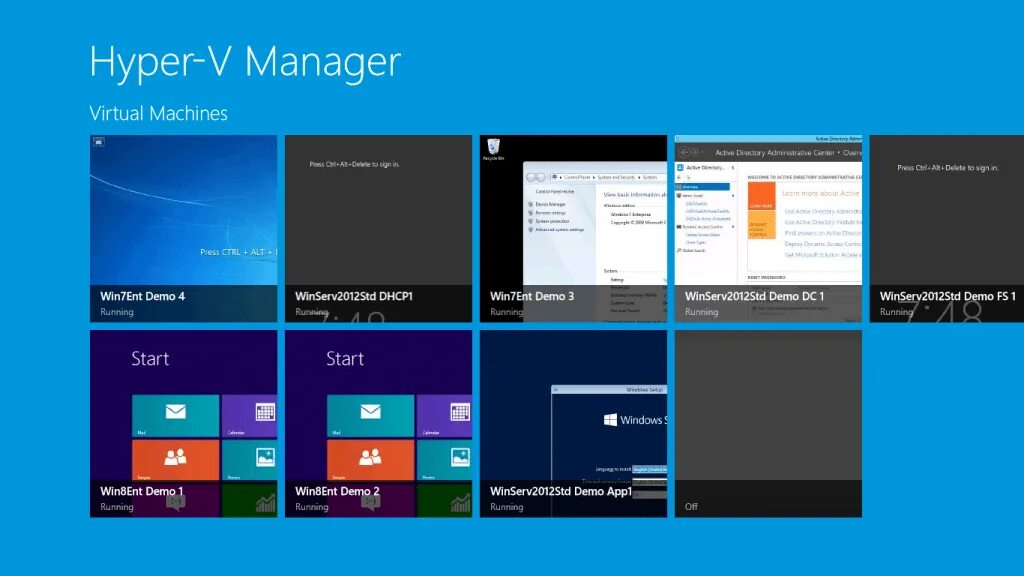Click the Hyper-V Manager title
This screenshot has height=576, width=1024.
(x=245, y=63)
